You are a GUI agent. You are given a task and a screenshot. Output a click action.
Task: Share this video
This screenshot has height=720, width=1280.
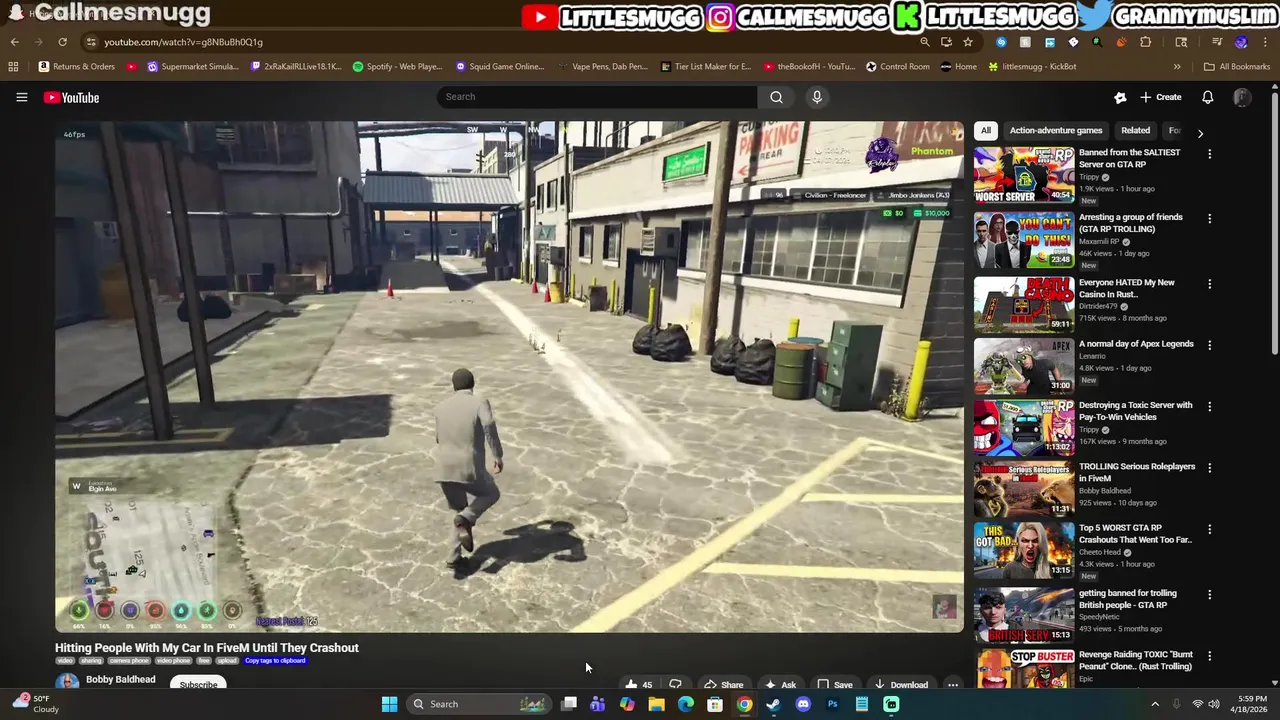(723, 685)
